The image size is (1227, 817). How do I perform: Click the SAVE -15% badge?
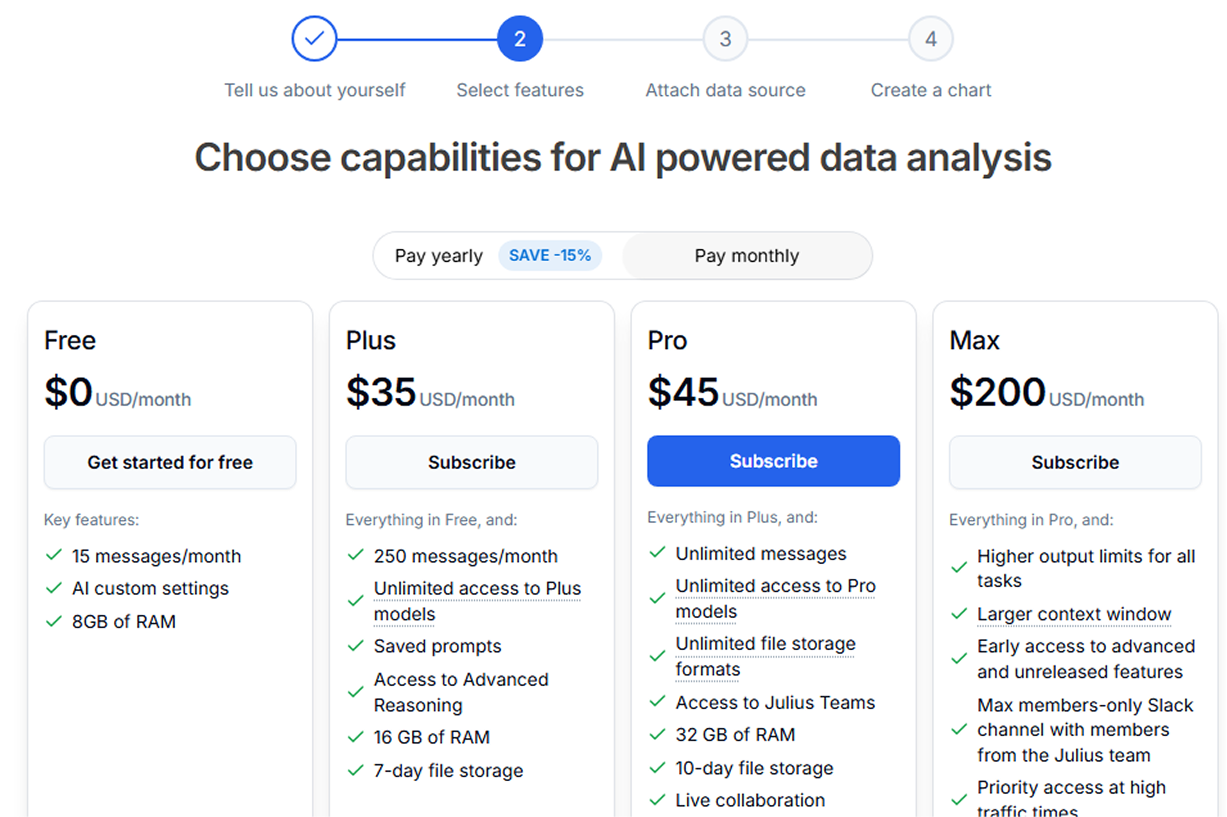point(549,256)
